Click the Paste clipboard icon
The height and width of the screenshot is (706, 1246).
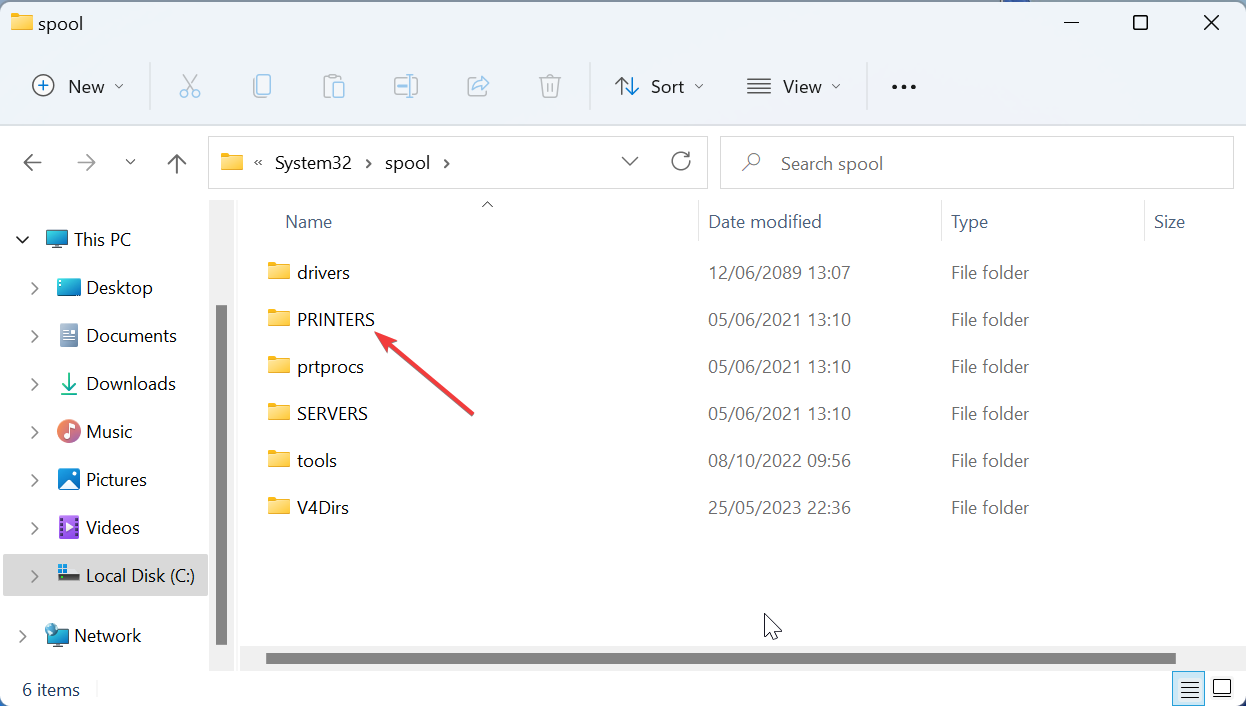334,87
